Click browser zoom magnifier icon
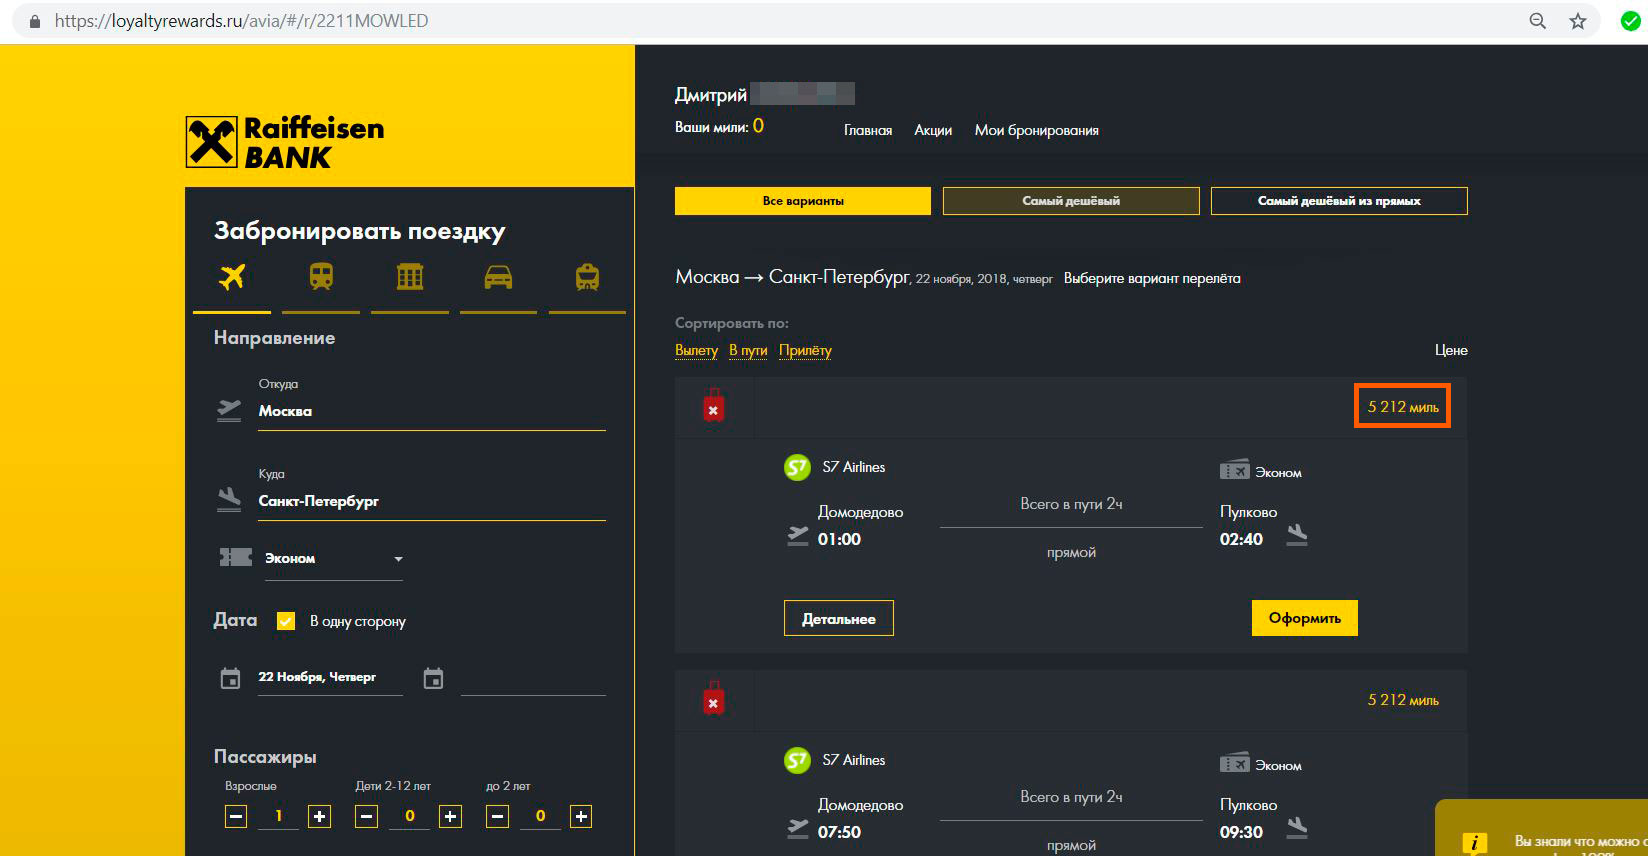The height and width of the screenshot is (856, 1648). 1538,21
